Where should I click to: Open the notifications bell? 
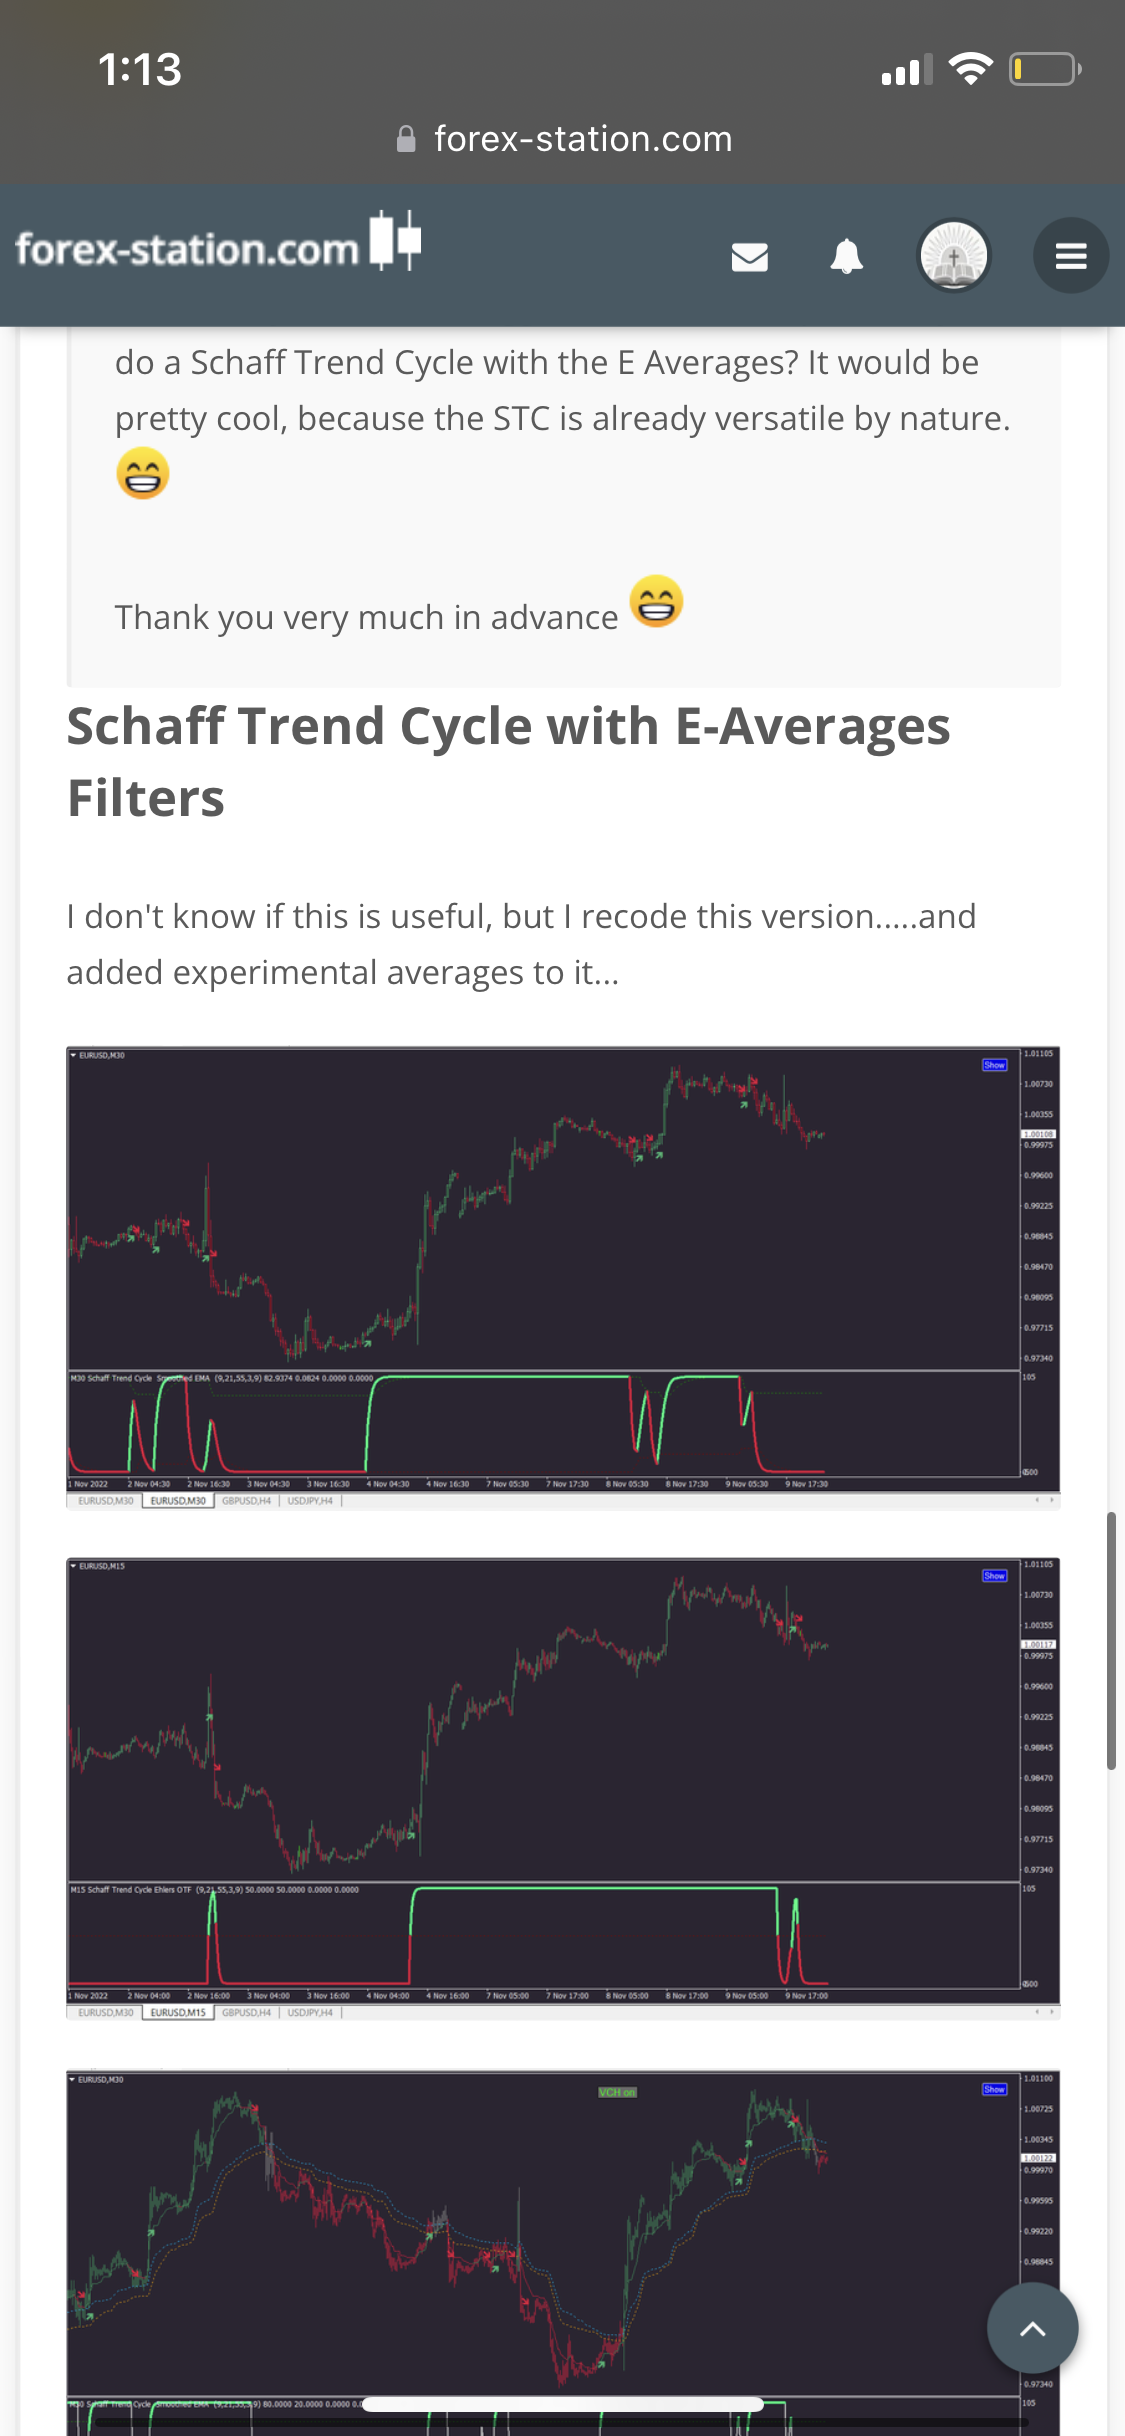tap(846, 256)
